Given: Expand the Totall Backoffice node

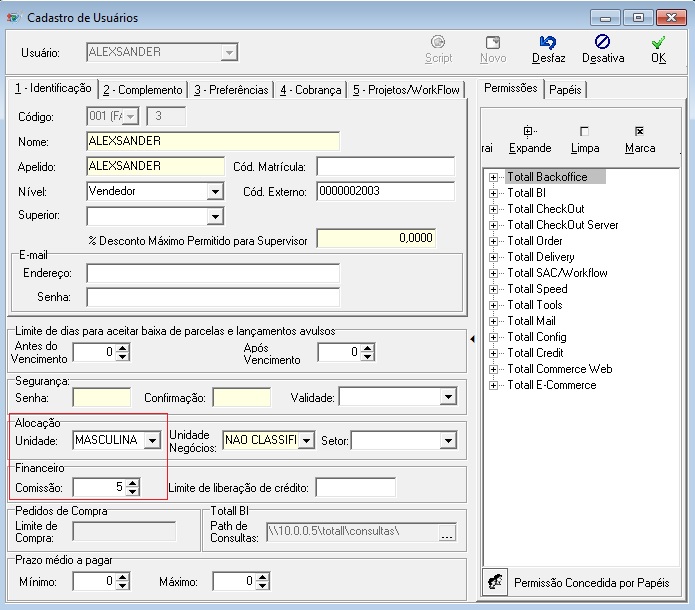Looking at the screenshot, I should click(493, 177).
